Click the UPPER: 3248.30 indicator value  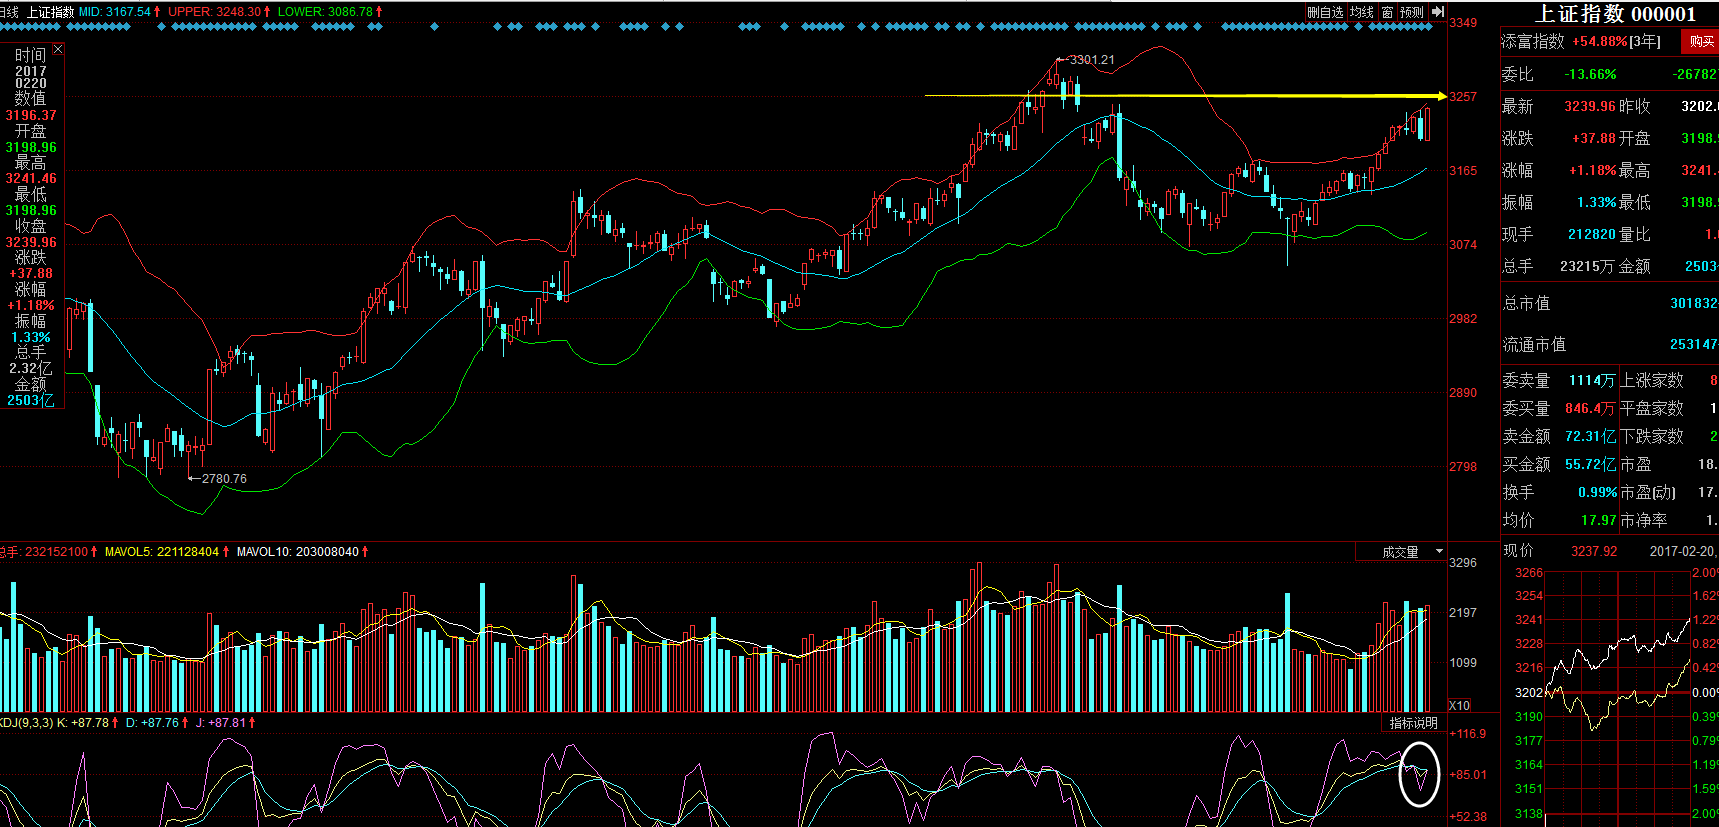(x=219, y=12)
